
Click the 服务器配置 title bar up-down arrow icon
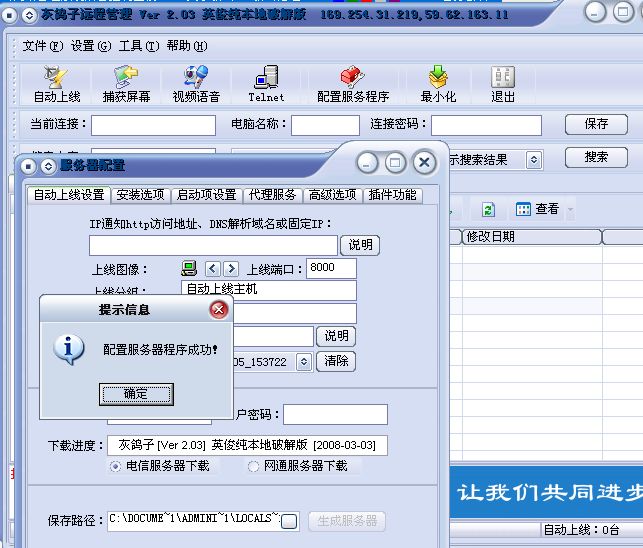click(x=48, y=167)
